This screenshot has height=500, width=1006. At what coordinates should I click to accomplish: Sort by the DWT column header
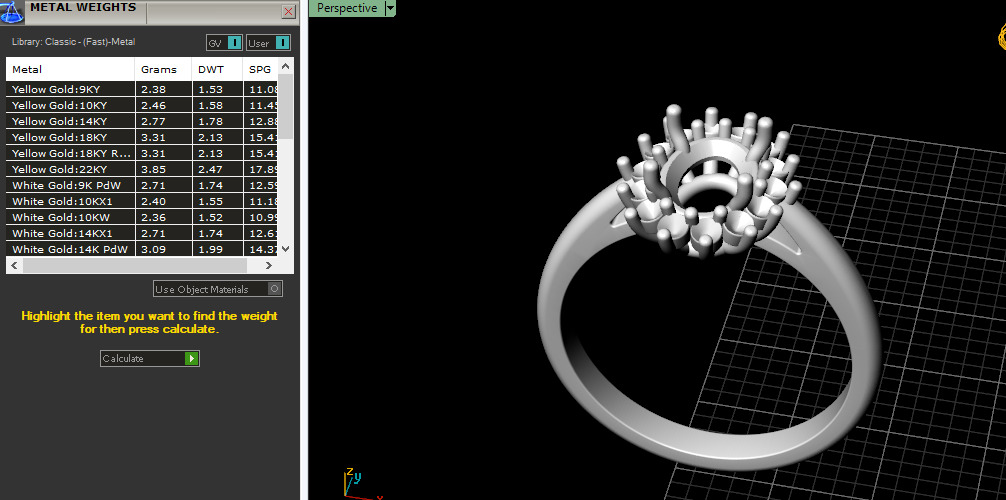tap(217, 69)
